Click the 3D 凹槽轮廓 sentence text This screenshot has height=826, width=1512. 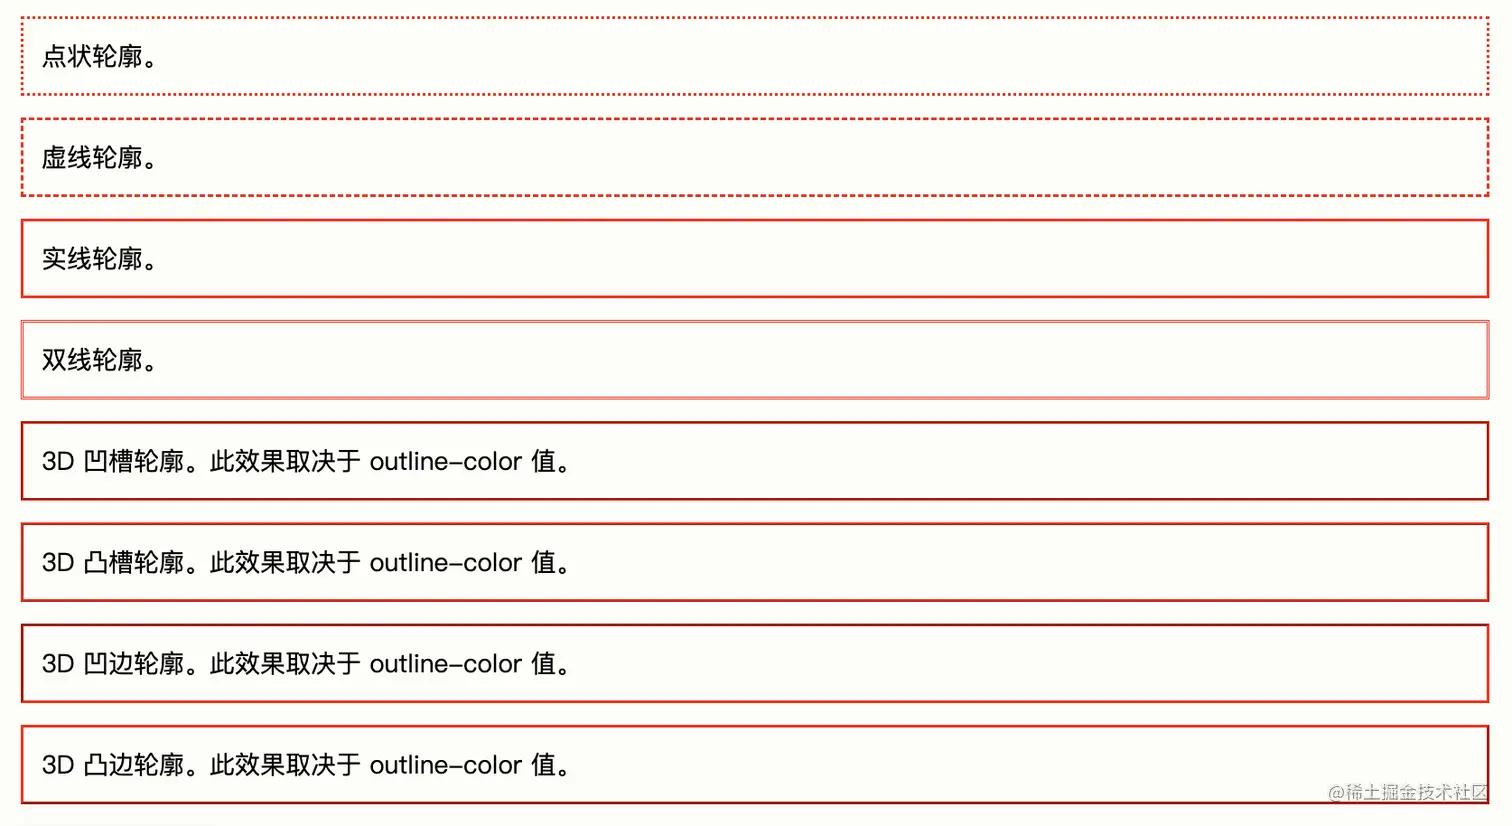(x=306, y=461)
